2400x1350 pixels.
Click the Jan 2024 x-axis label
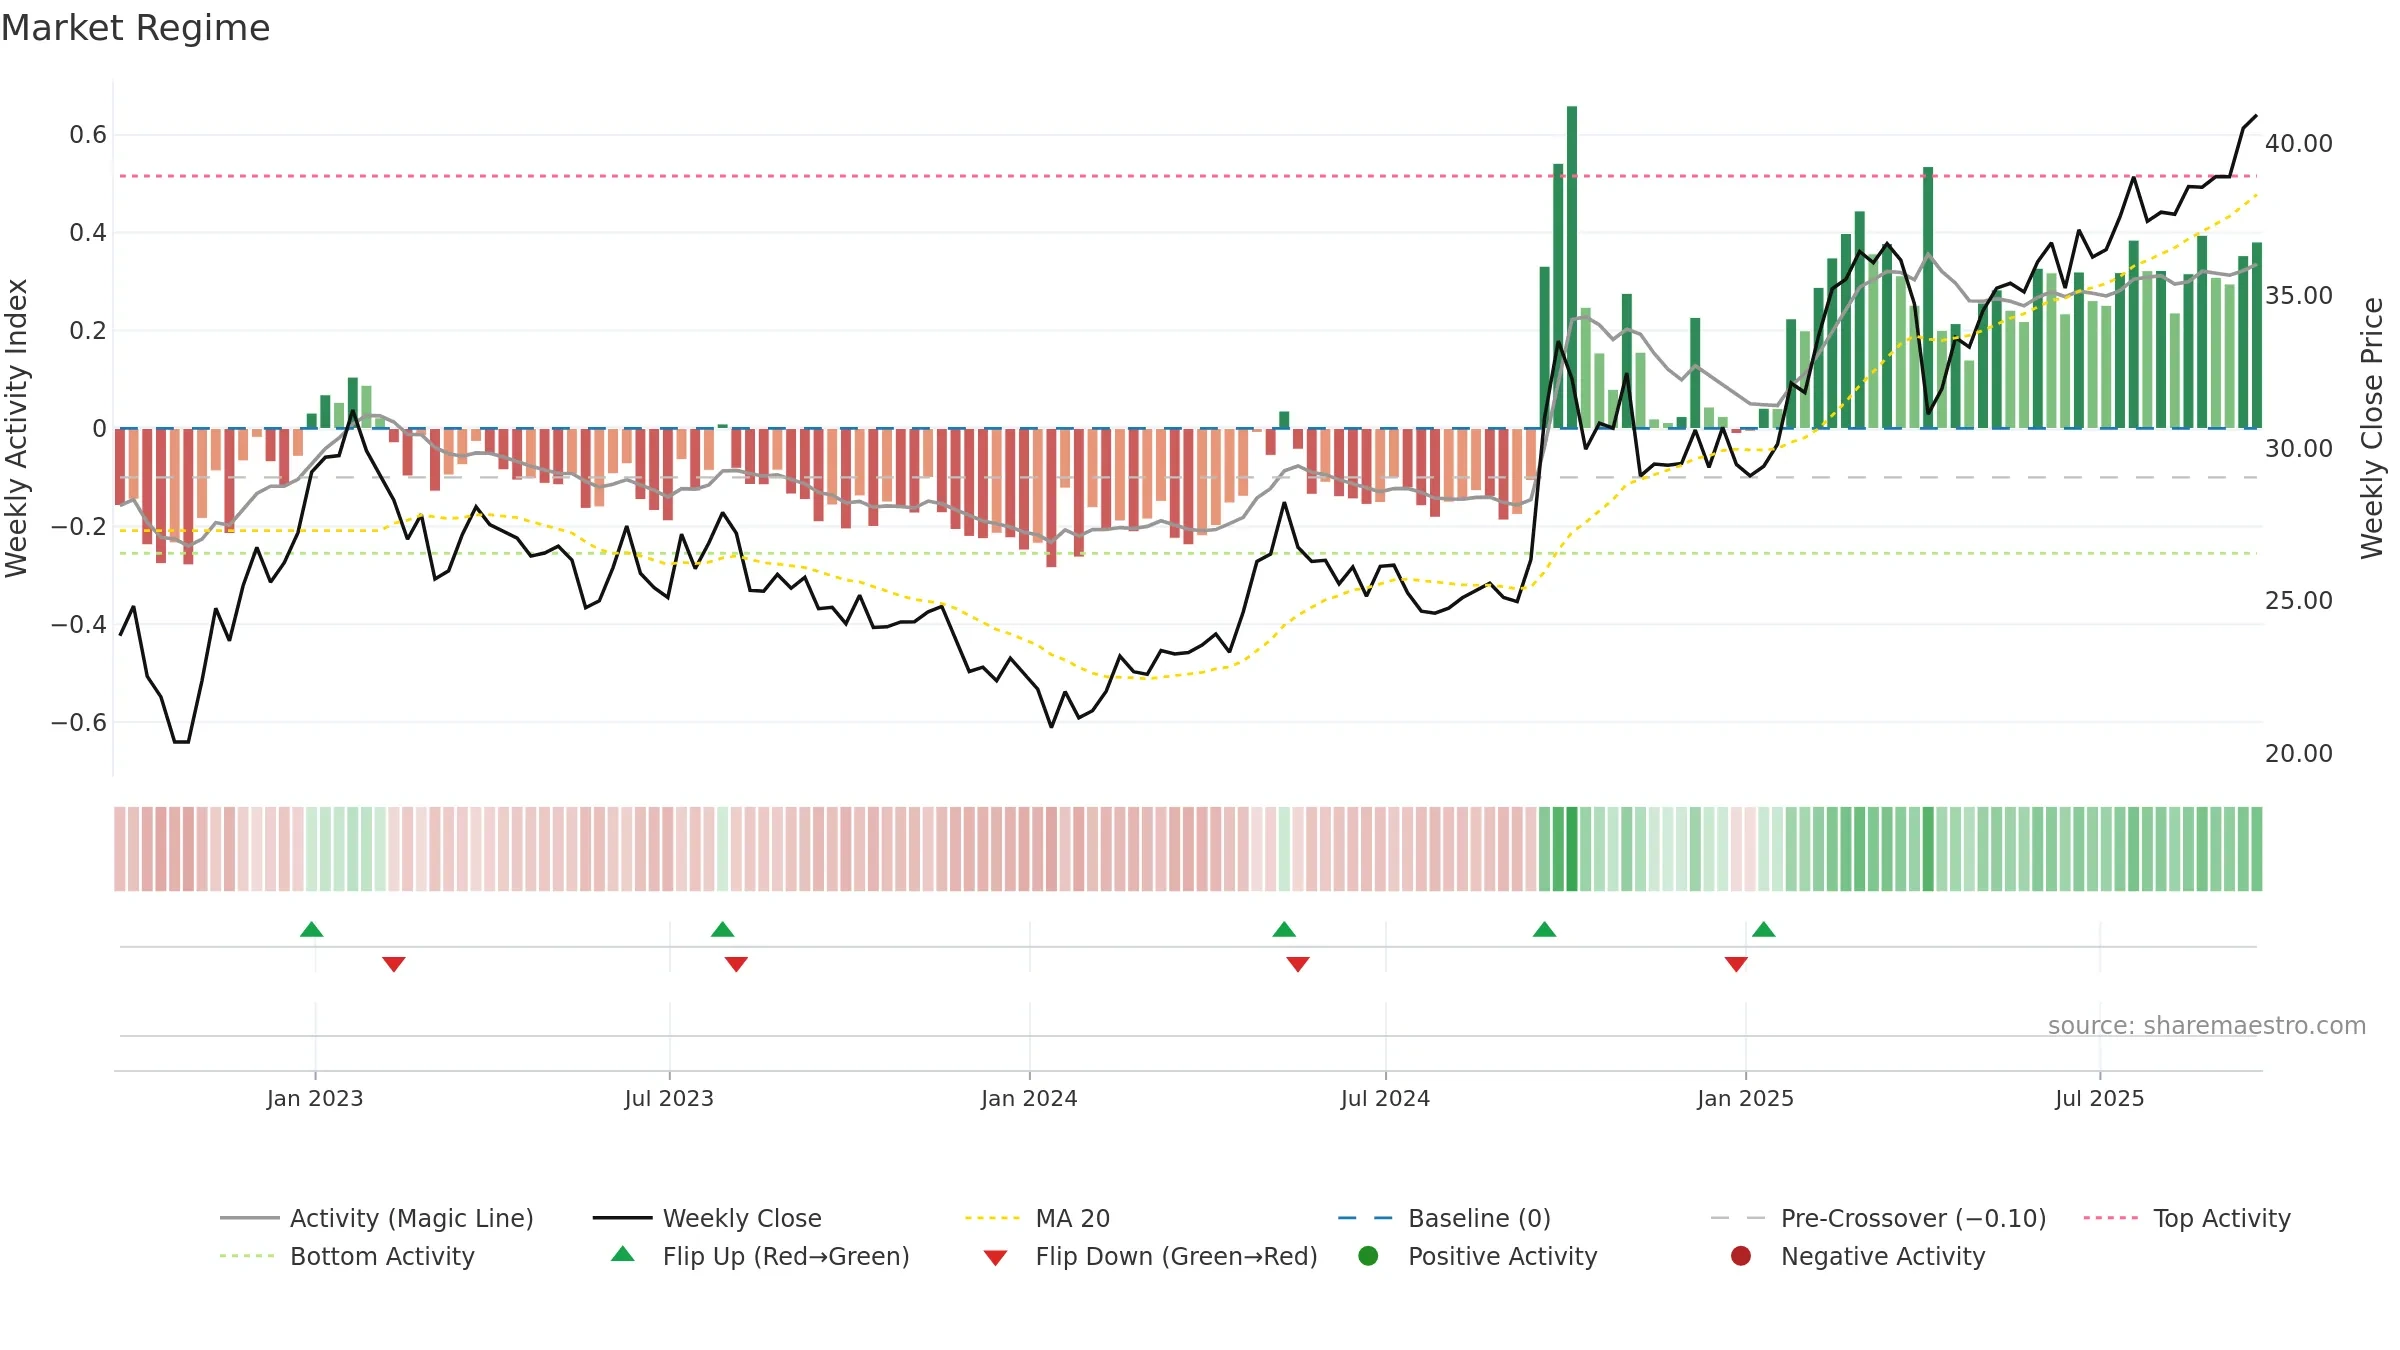tap(1029, 1098)
